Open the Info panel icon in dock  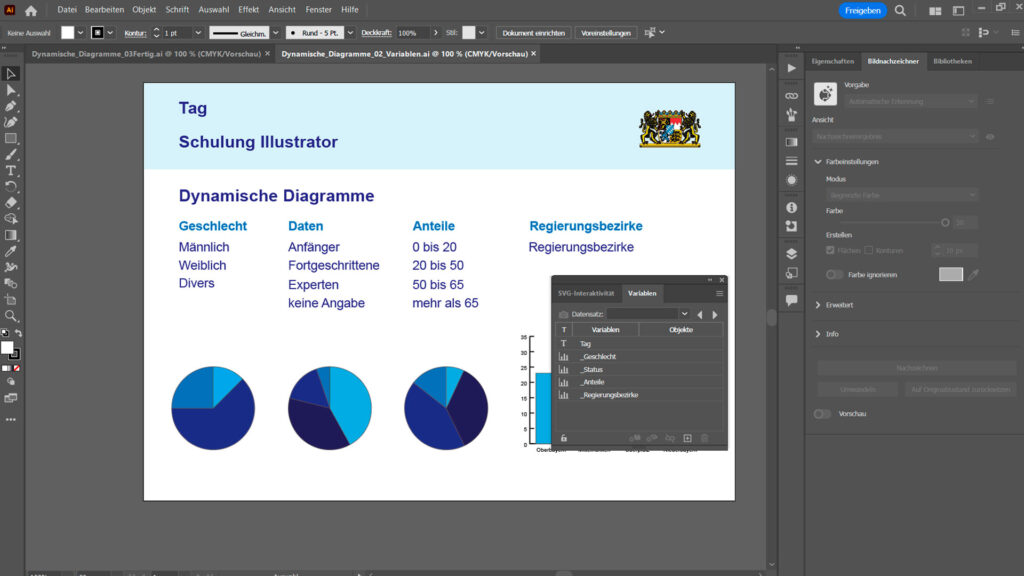(x=792, y=208)
